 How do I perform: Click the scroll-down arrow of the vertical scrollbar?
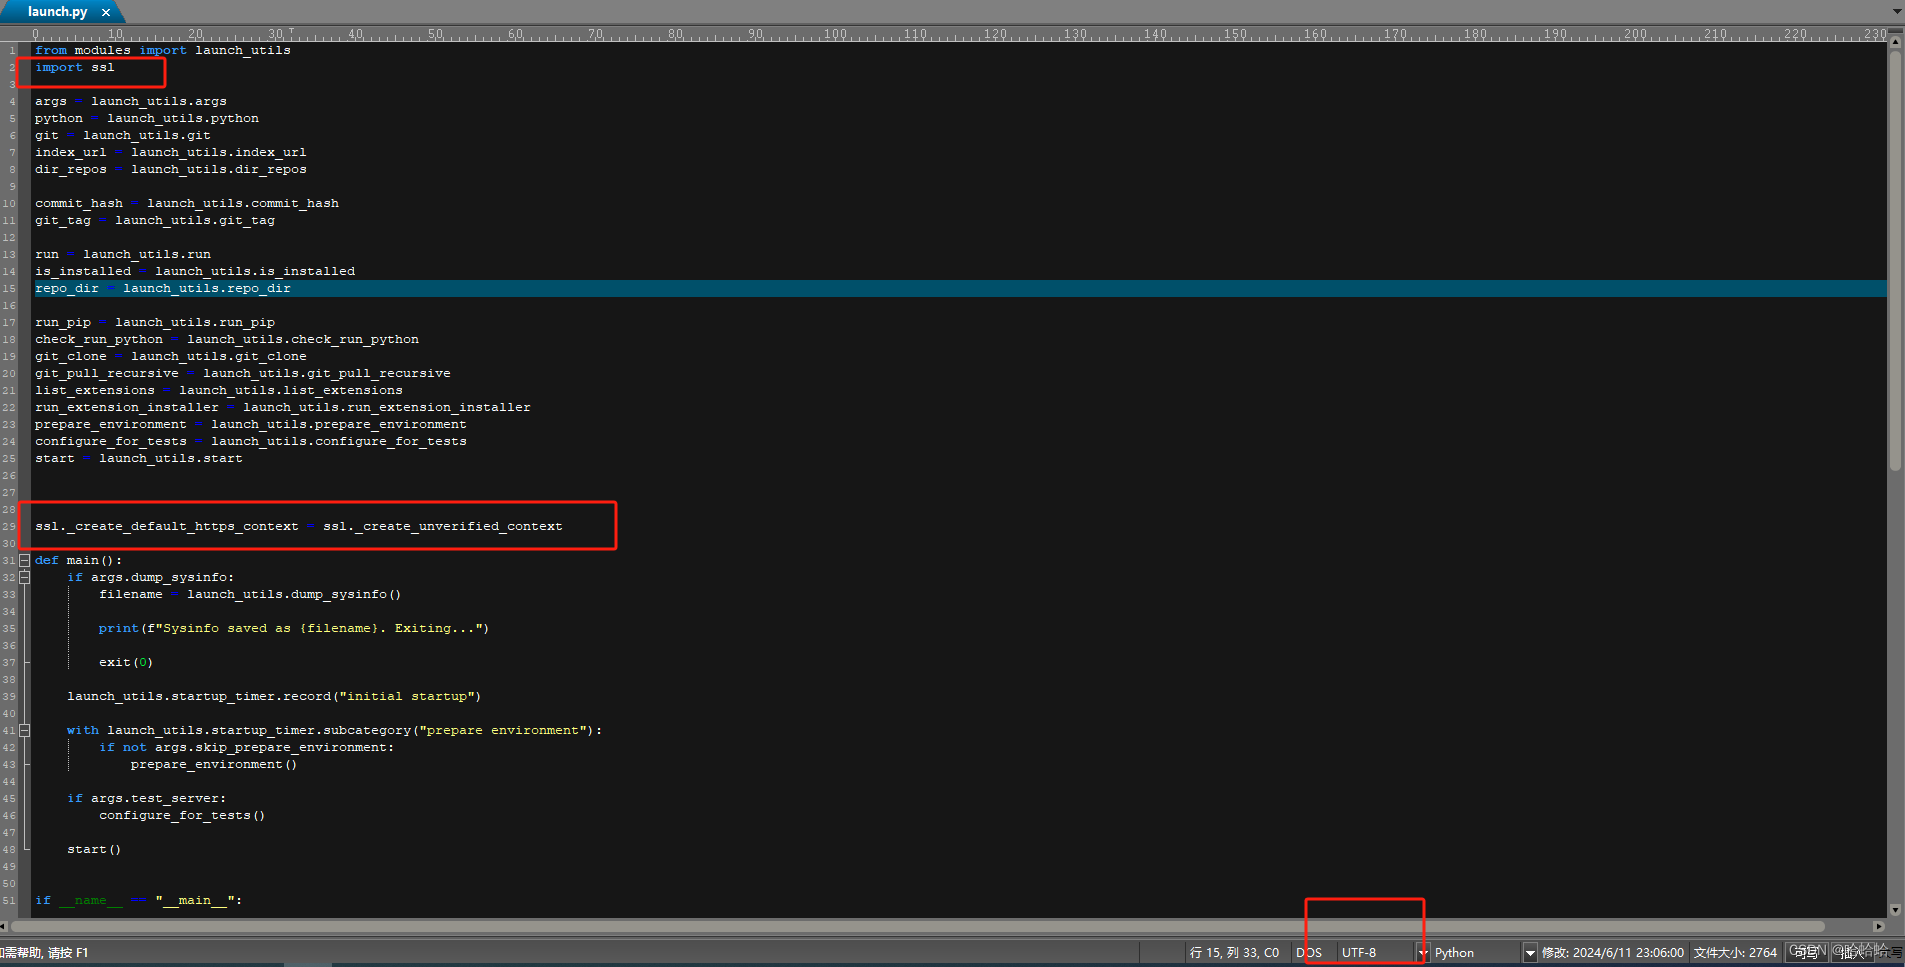1895,910
